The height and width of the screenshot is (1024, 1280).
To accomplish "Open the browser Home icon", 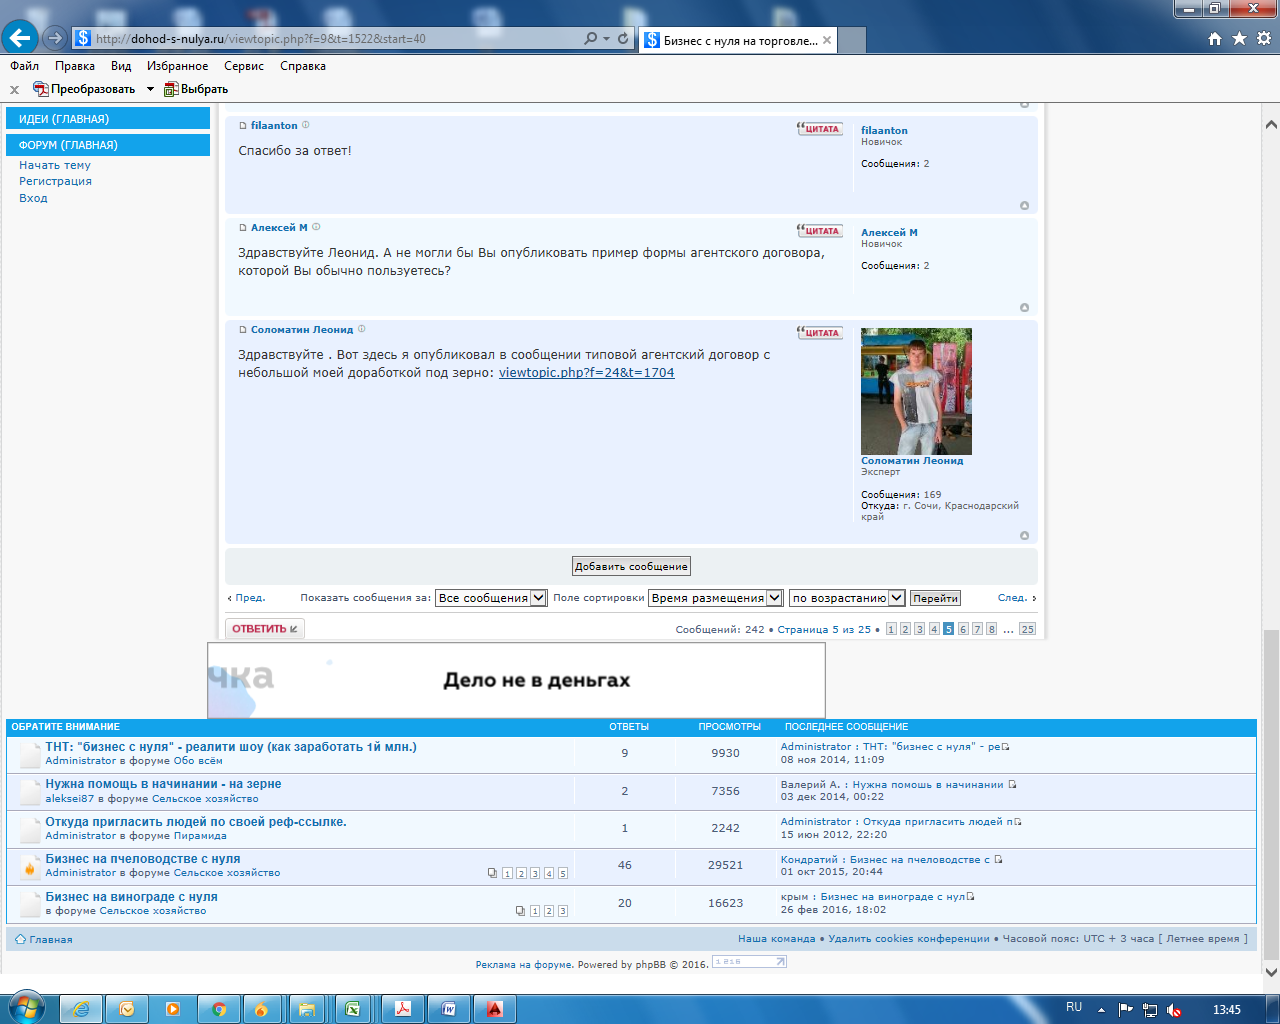I will pos(1215,38).
